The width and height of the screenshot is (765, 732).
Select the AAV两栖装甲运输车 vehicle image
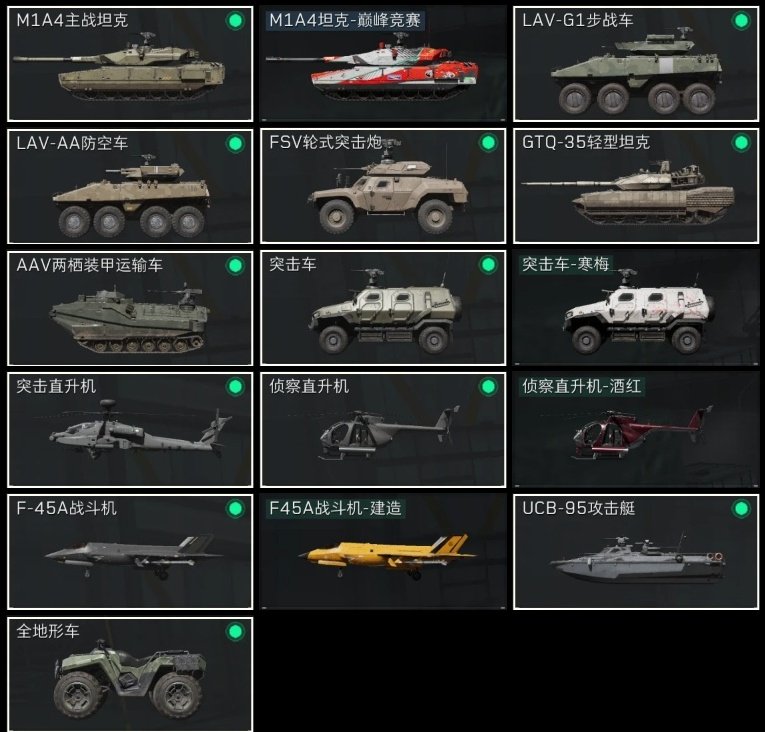point(130,317)
